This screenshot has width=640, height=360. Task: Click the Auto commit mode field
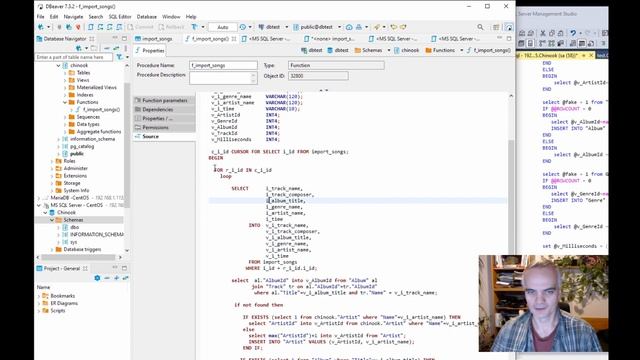(222, 27)
